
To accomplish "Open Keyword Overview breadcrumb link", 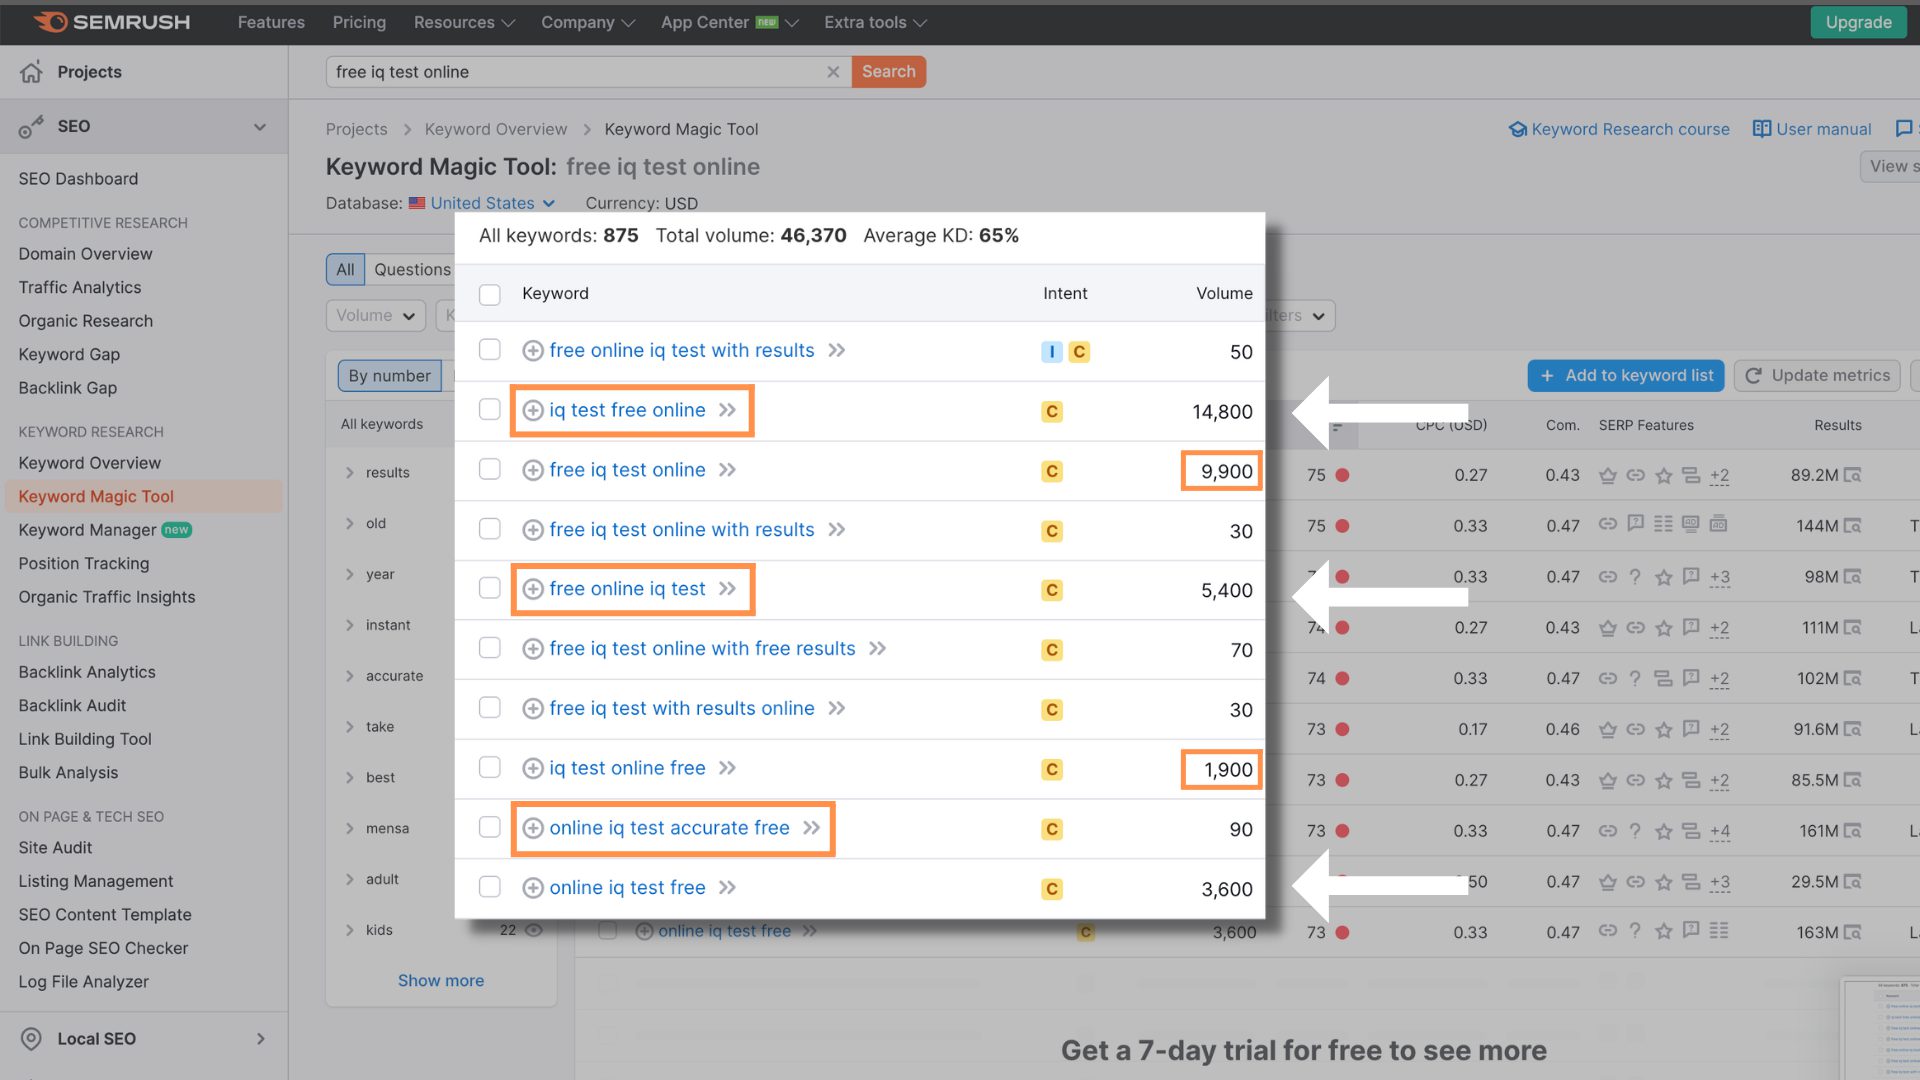I will [x=495, y=129].
